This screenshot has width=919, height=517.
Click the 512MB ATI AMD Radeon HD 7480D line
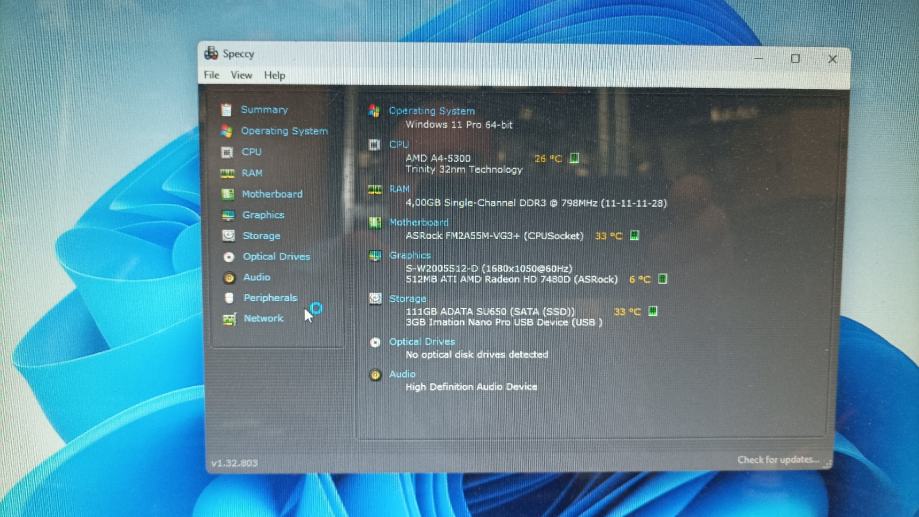pos(512,280)
